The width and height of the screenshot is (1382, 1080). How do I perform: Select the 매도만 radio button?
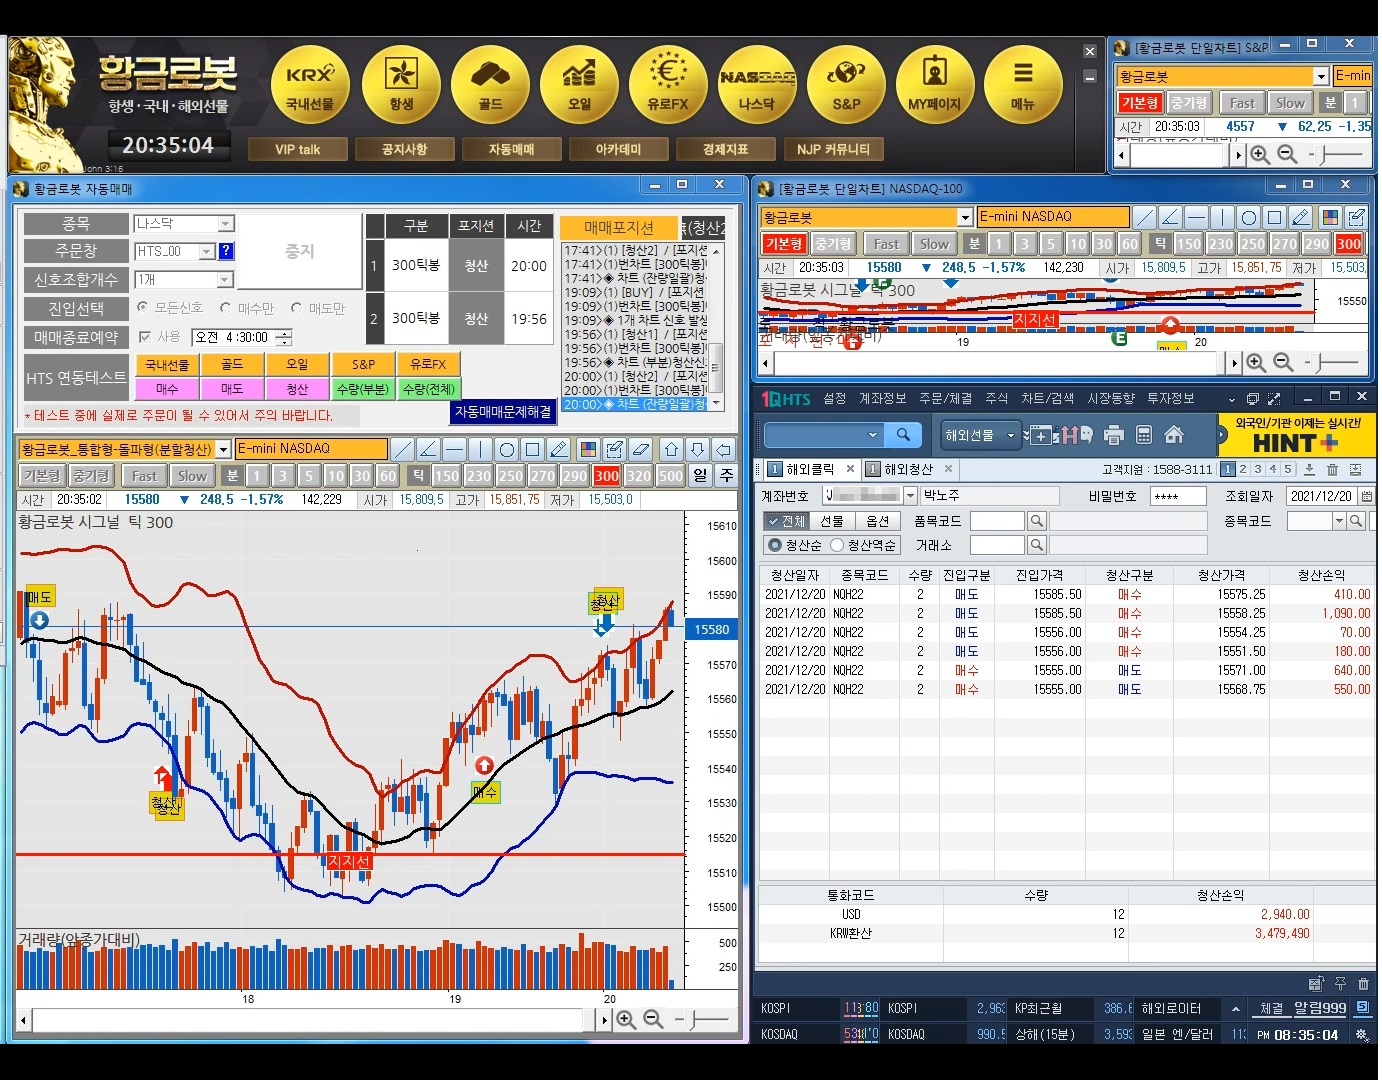point(296,308)
